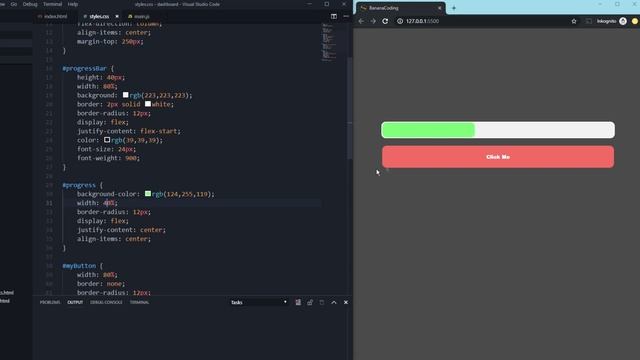Close the styles.css tab

(x=117, y=17)
